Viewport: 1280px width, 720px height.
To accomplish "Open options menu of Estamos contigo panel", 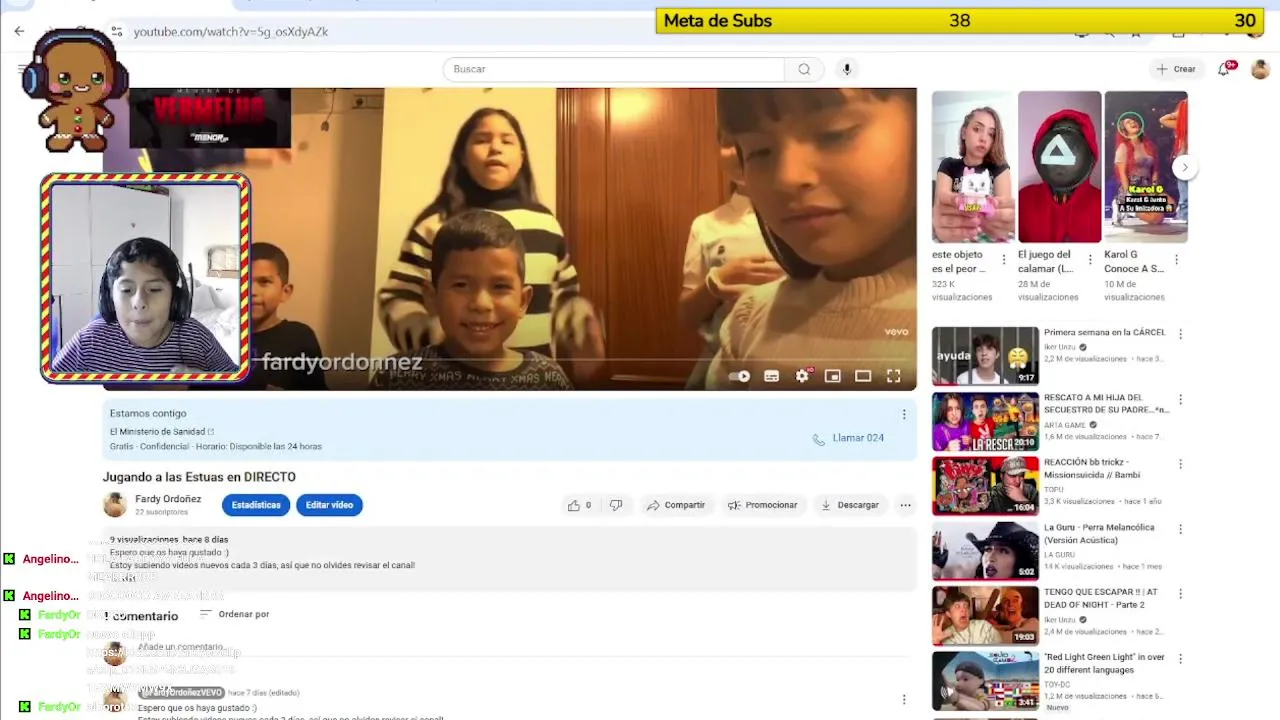I will pos(904,414).
